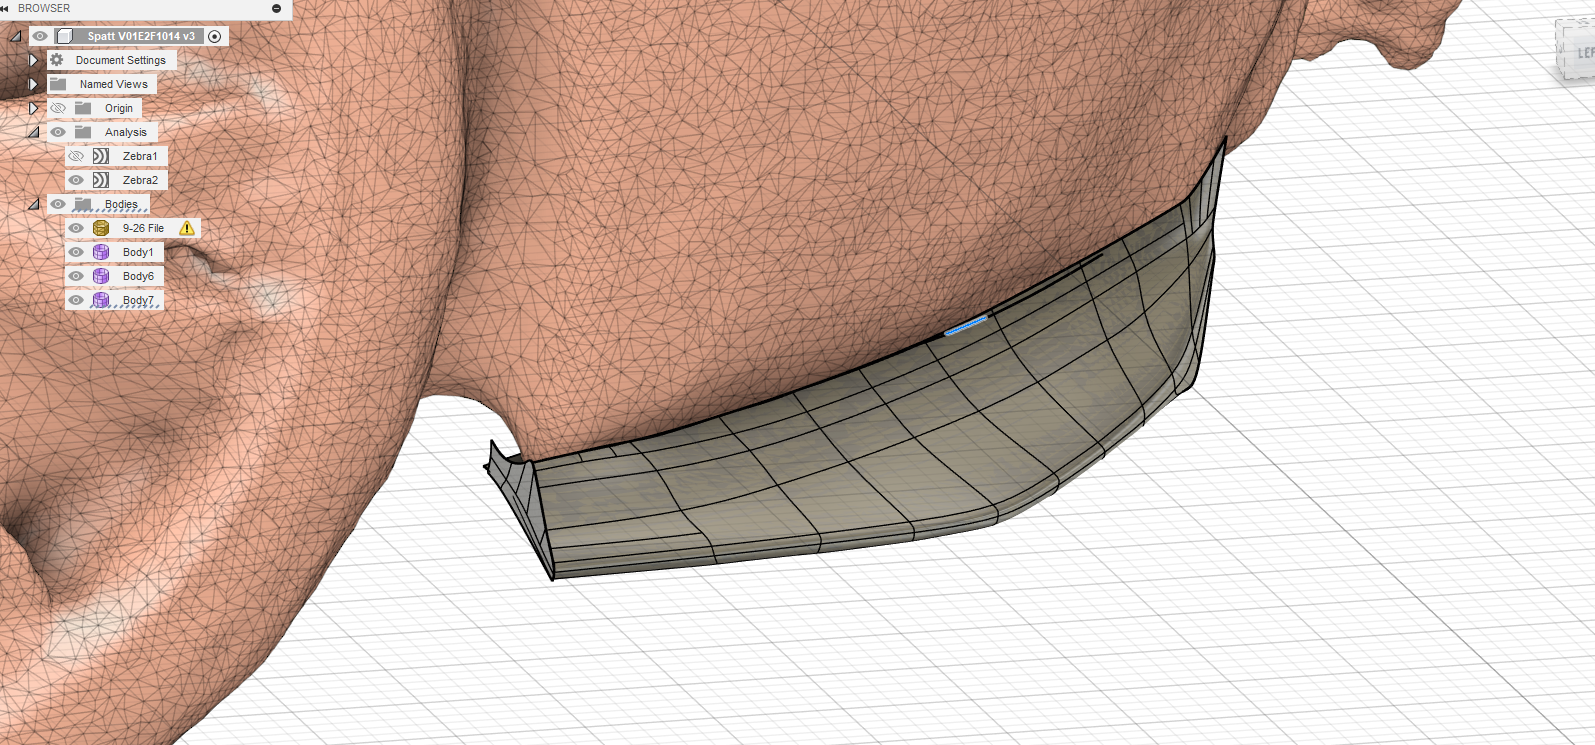The width and height of the screenshot is (1595, 745).
Task: Click the Analysis folder icon
Action: pos(83,132)
